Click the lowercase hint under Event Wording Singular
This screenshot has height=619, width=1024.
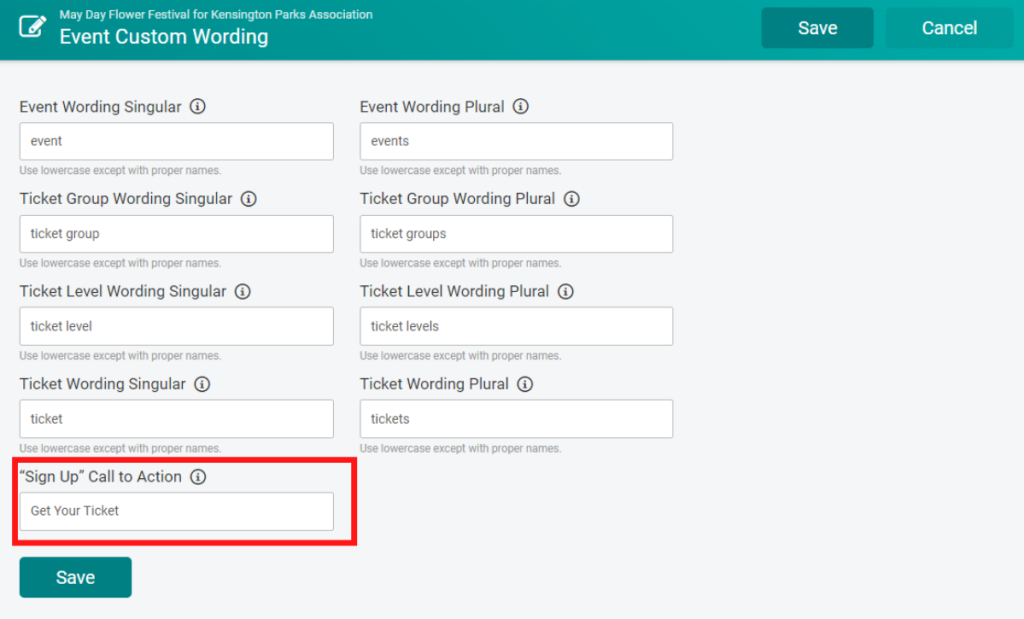120,170
